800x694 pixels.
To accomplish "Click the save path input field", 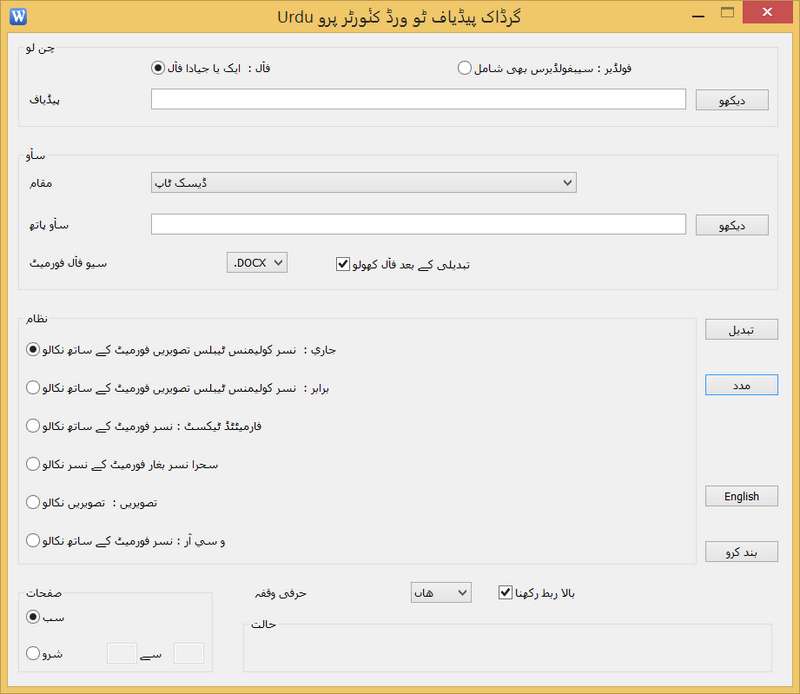I will tap(418, 224).
